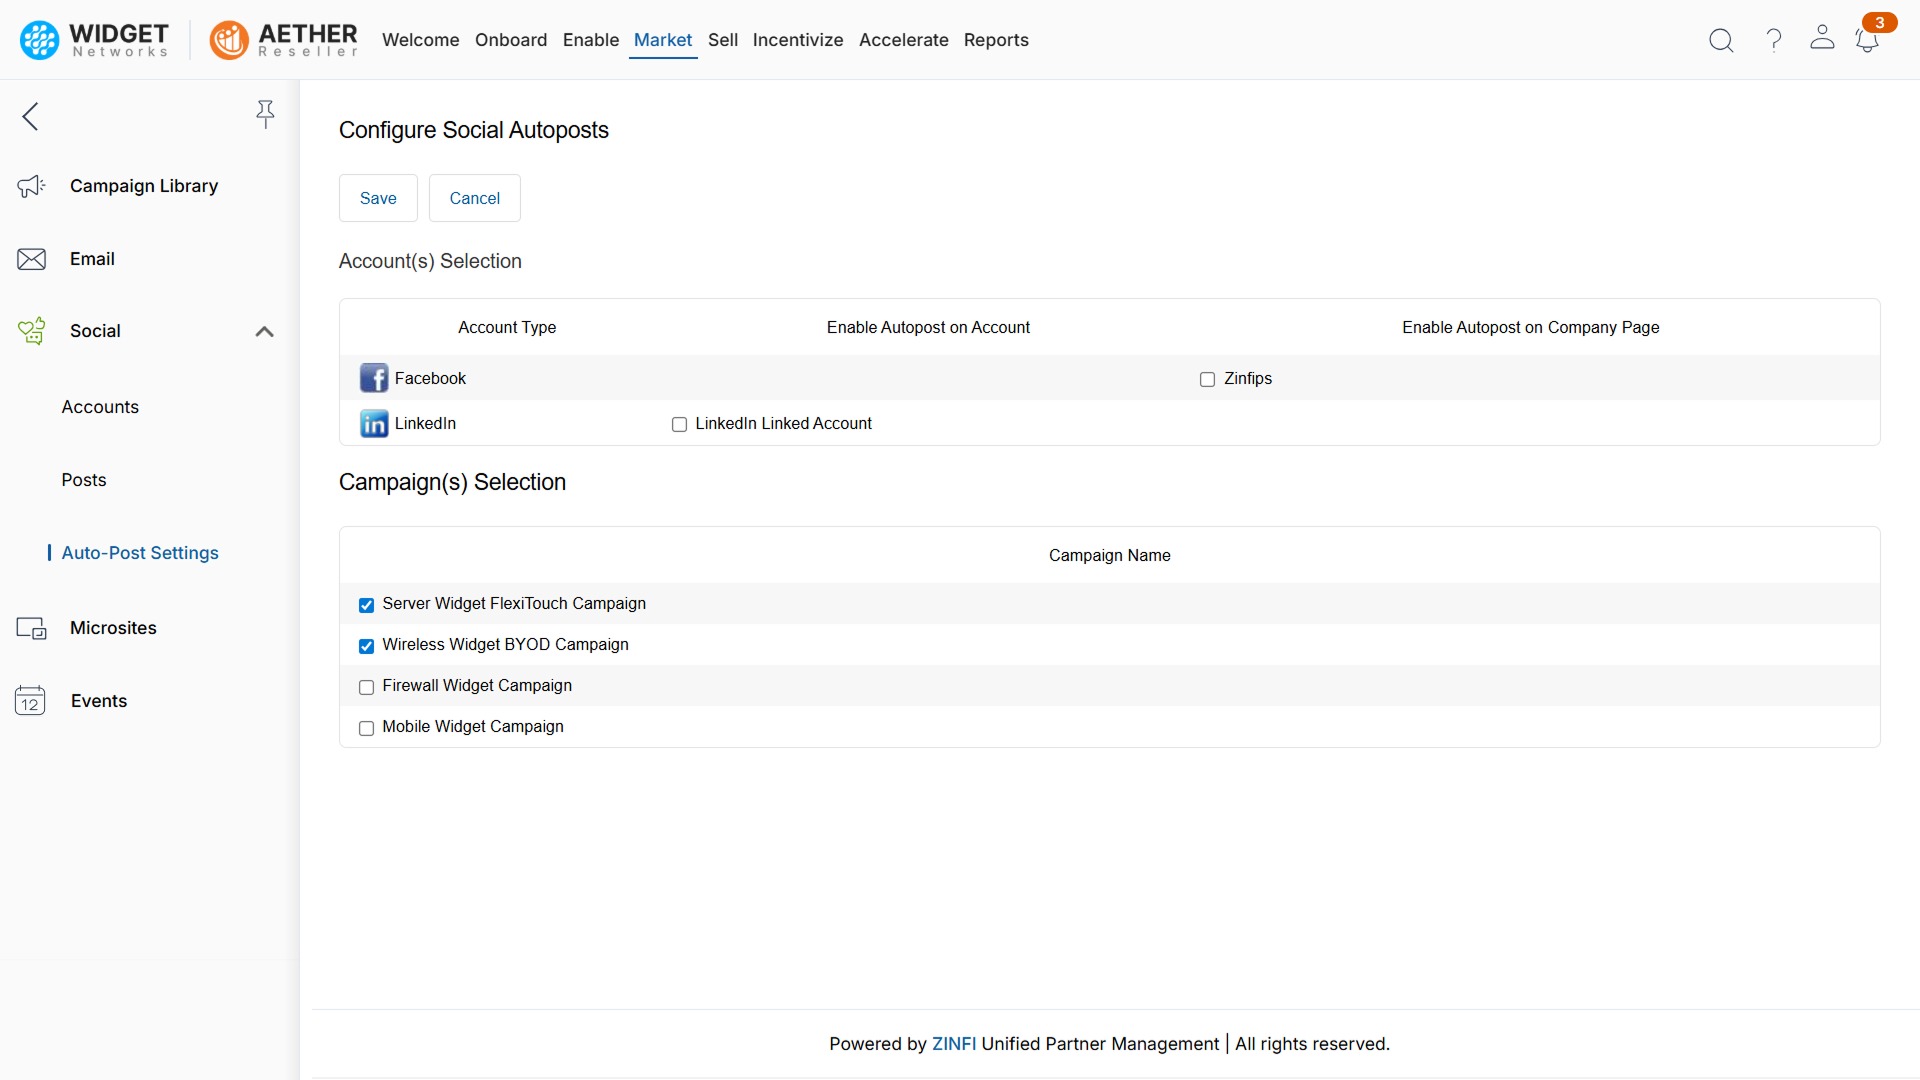Check the LinkedIn Linked Account checkbox

[679, 424]
